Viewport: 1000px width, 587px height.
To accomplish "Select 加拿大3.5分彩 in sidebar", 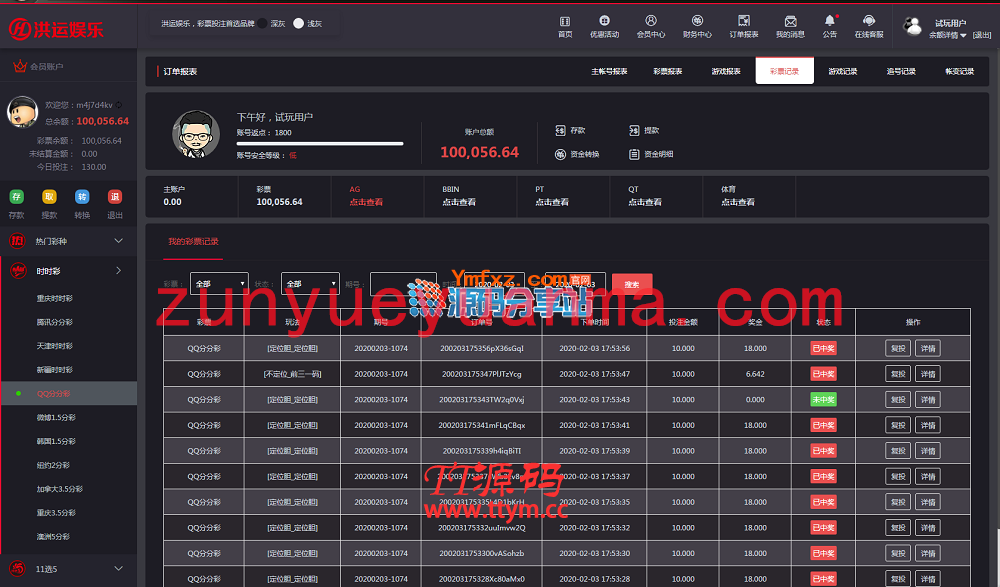I will click(60, 489).
